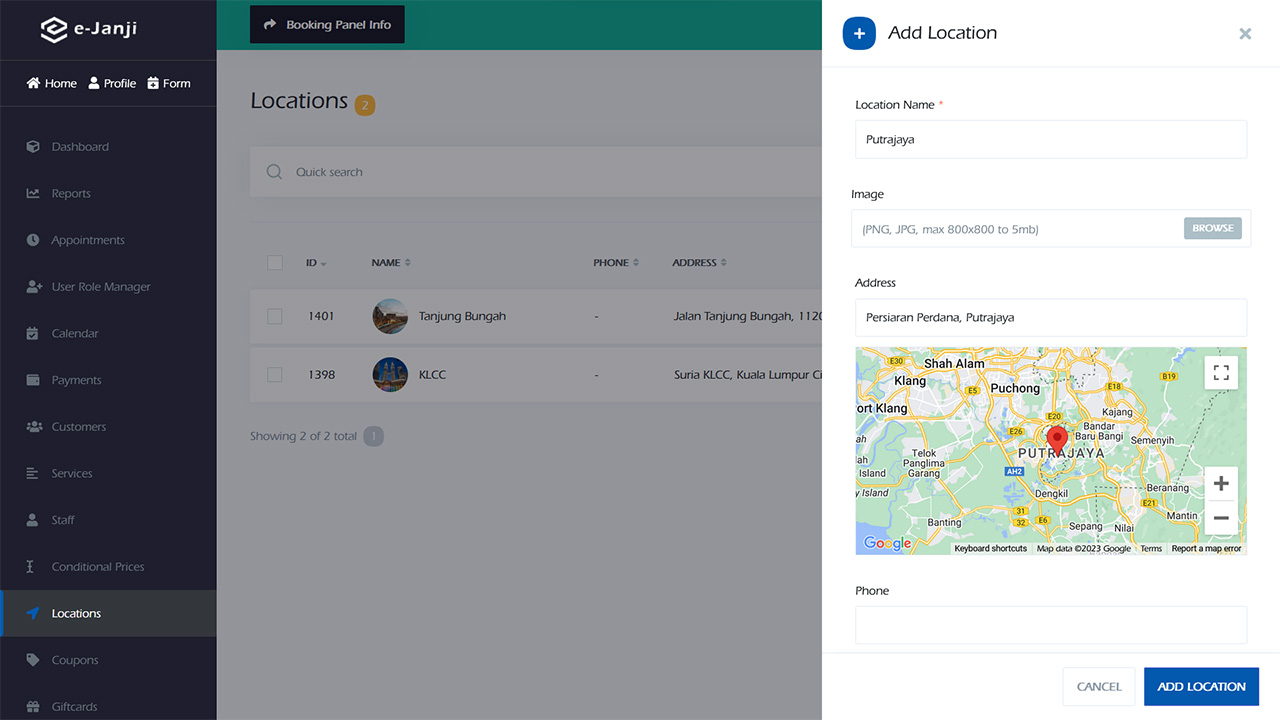
Task: Click the Quick search magnifier icon
Action: click(274, 172)
